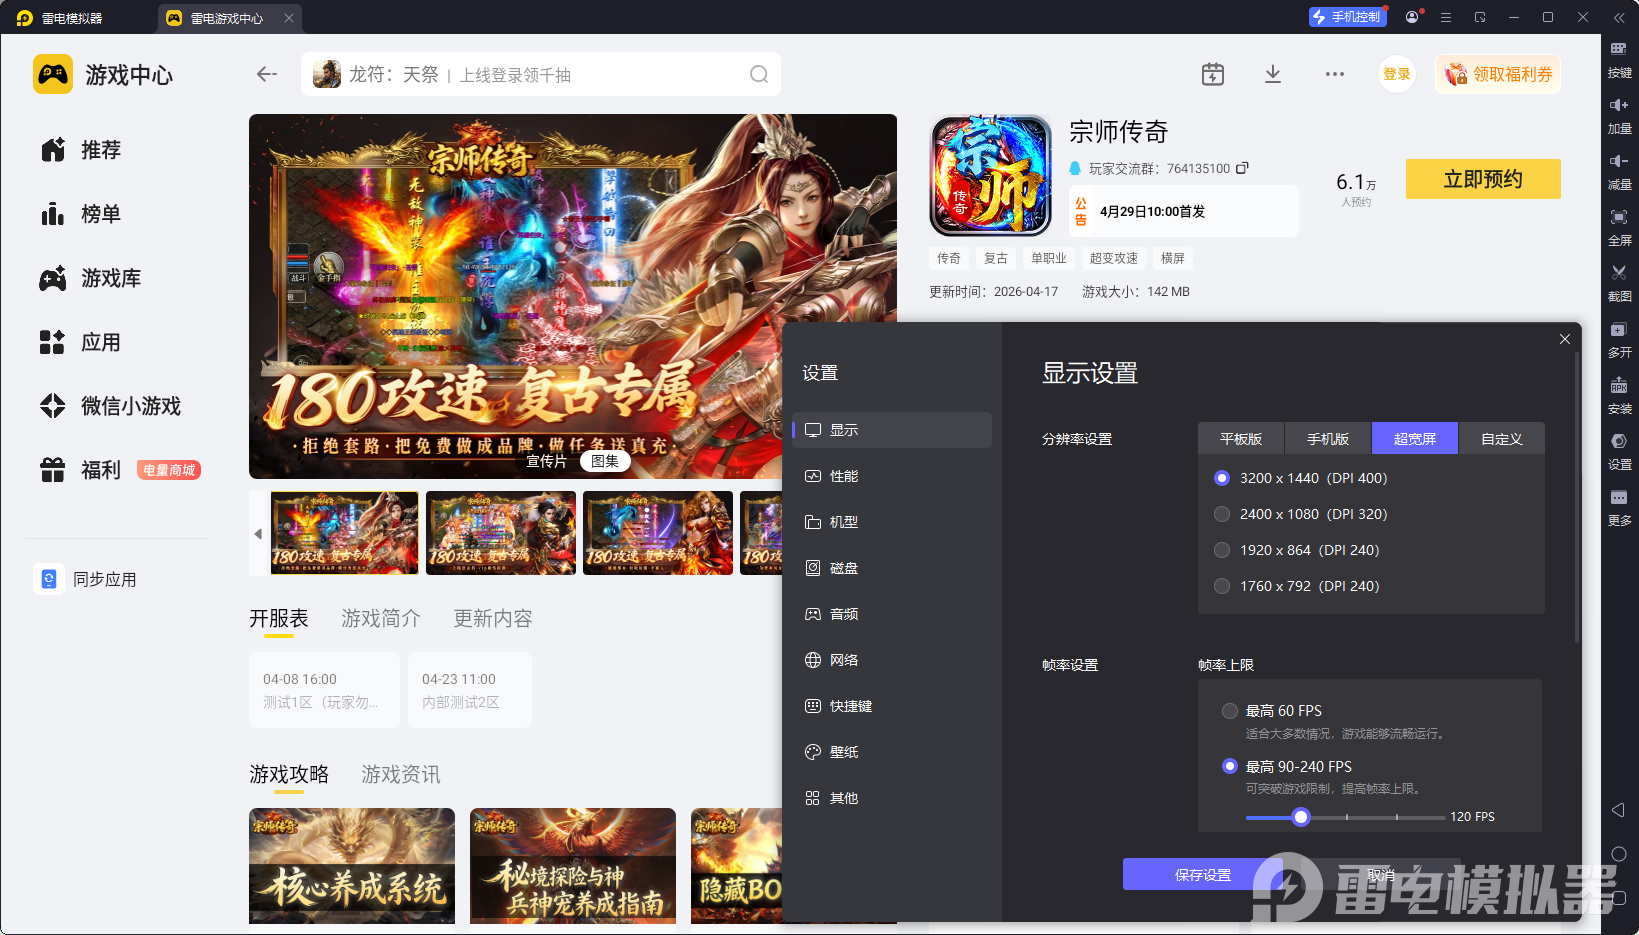Viewport: 1639px width, 935px height.
Task: Open the 快捷键 settings section
Action: 892,706
